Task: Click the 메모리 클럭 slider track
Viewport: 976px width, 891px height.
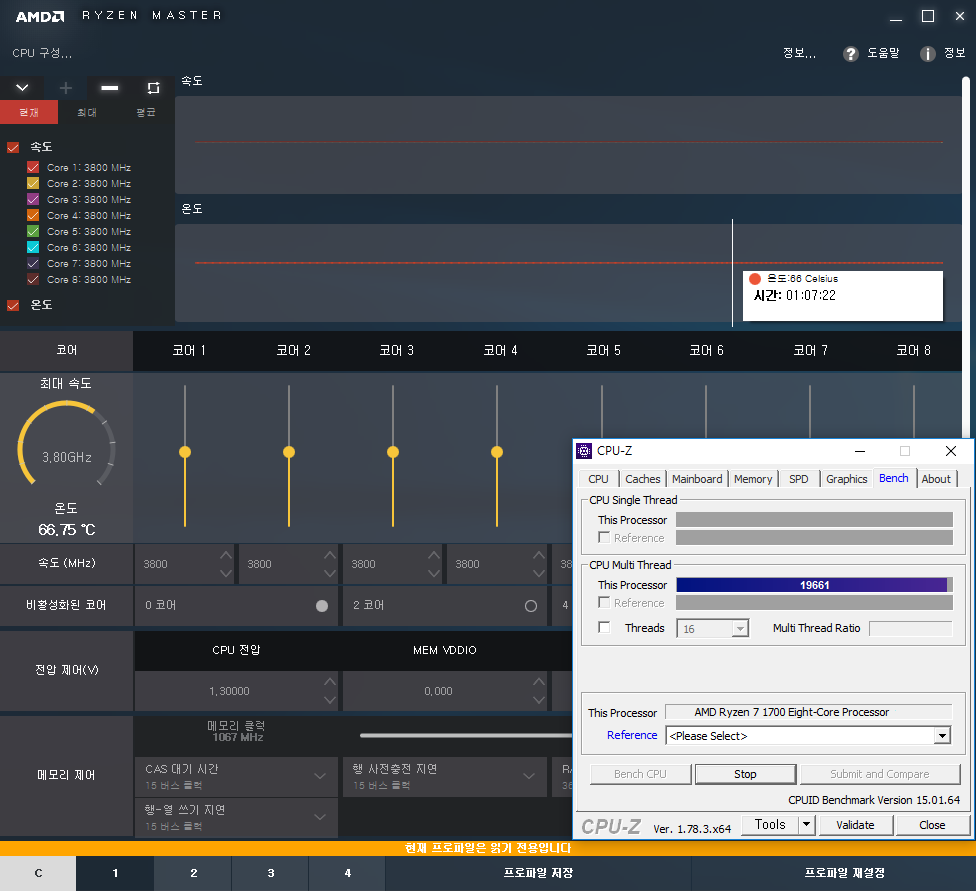Action: point(466,735)
